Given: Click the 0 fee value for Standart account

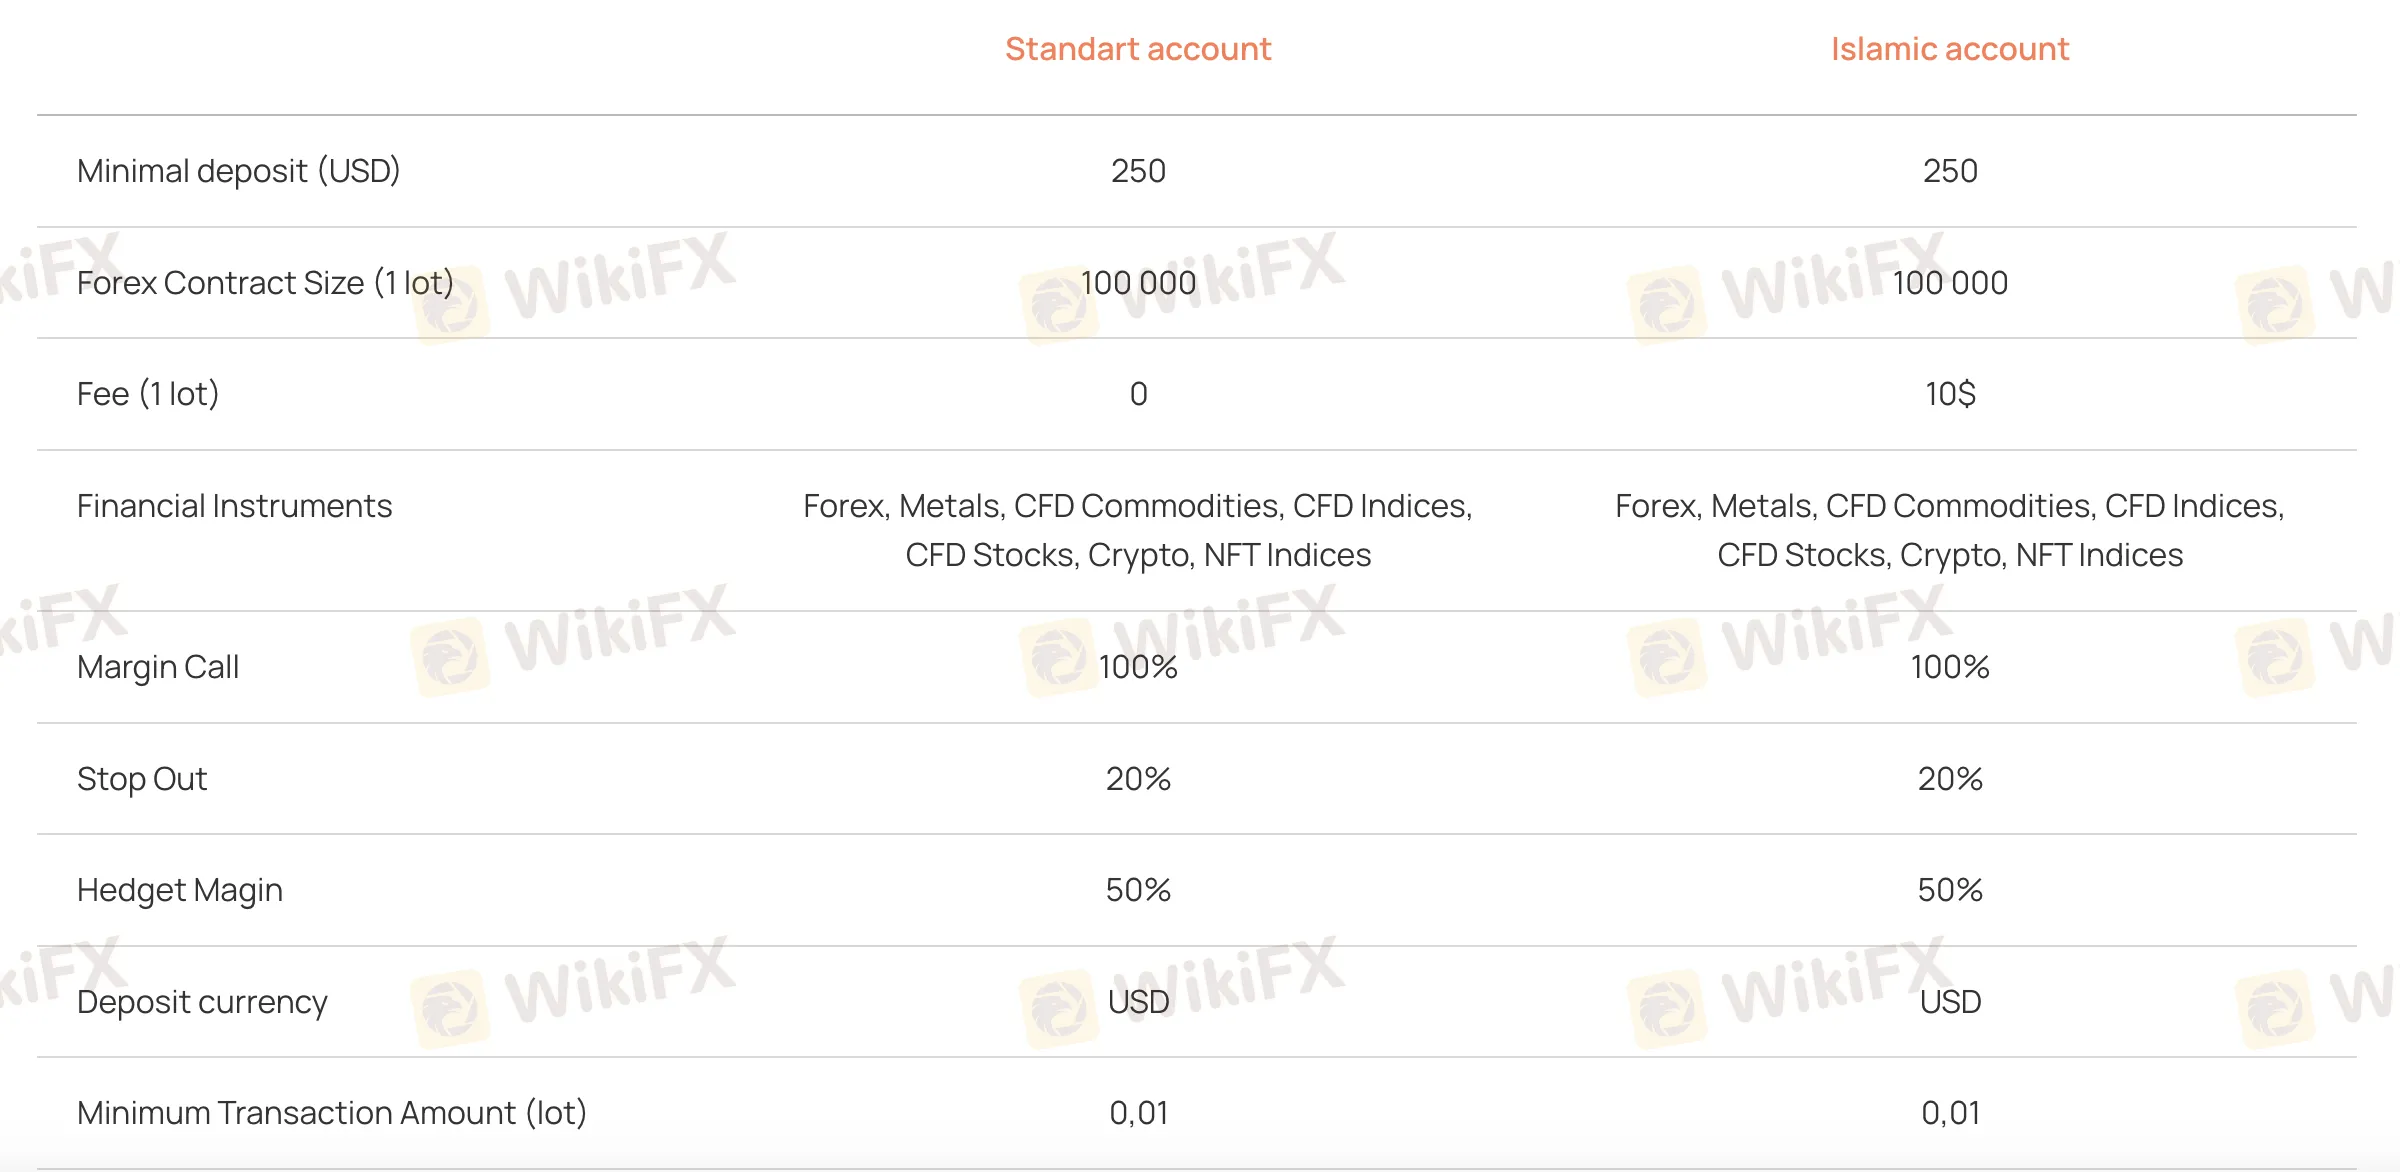Looking at the screenshot, I should point(1138,394).
